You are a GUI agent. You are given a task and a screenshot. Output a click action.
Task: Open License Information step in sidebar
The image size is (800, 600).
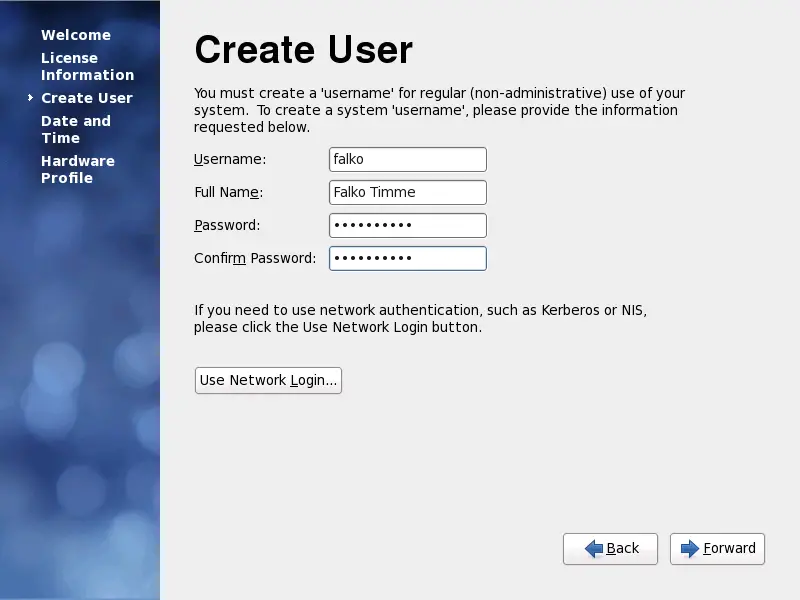tap(87, 66)
